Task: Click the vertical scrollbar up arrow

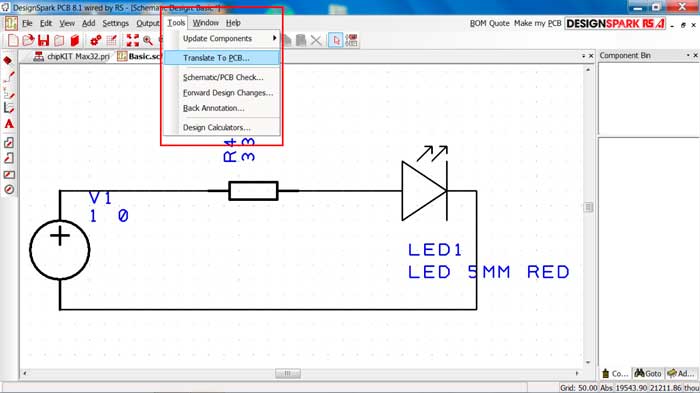Action: tap(588, 70)
